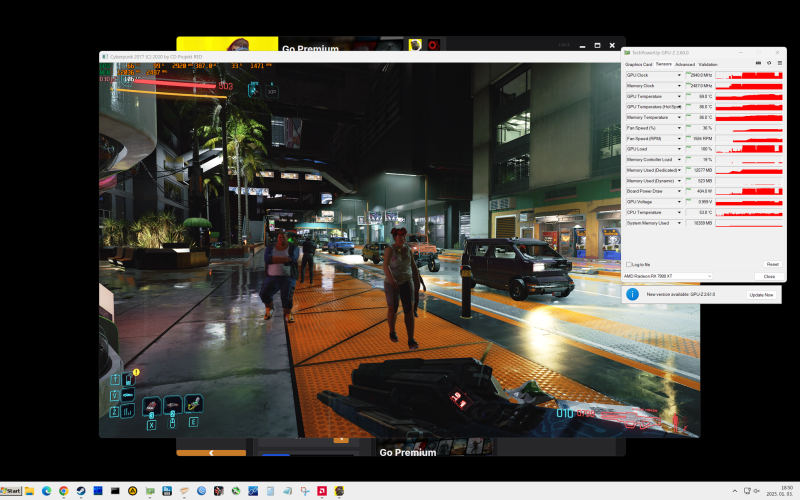Click Go Premium at the launcher top
Viewport: 800px width, 500px height.
pyautogui.click(x=310, y=48)
